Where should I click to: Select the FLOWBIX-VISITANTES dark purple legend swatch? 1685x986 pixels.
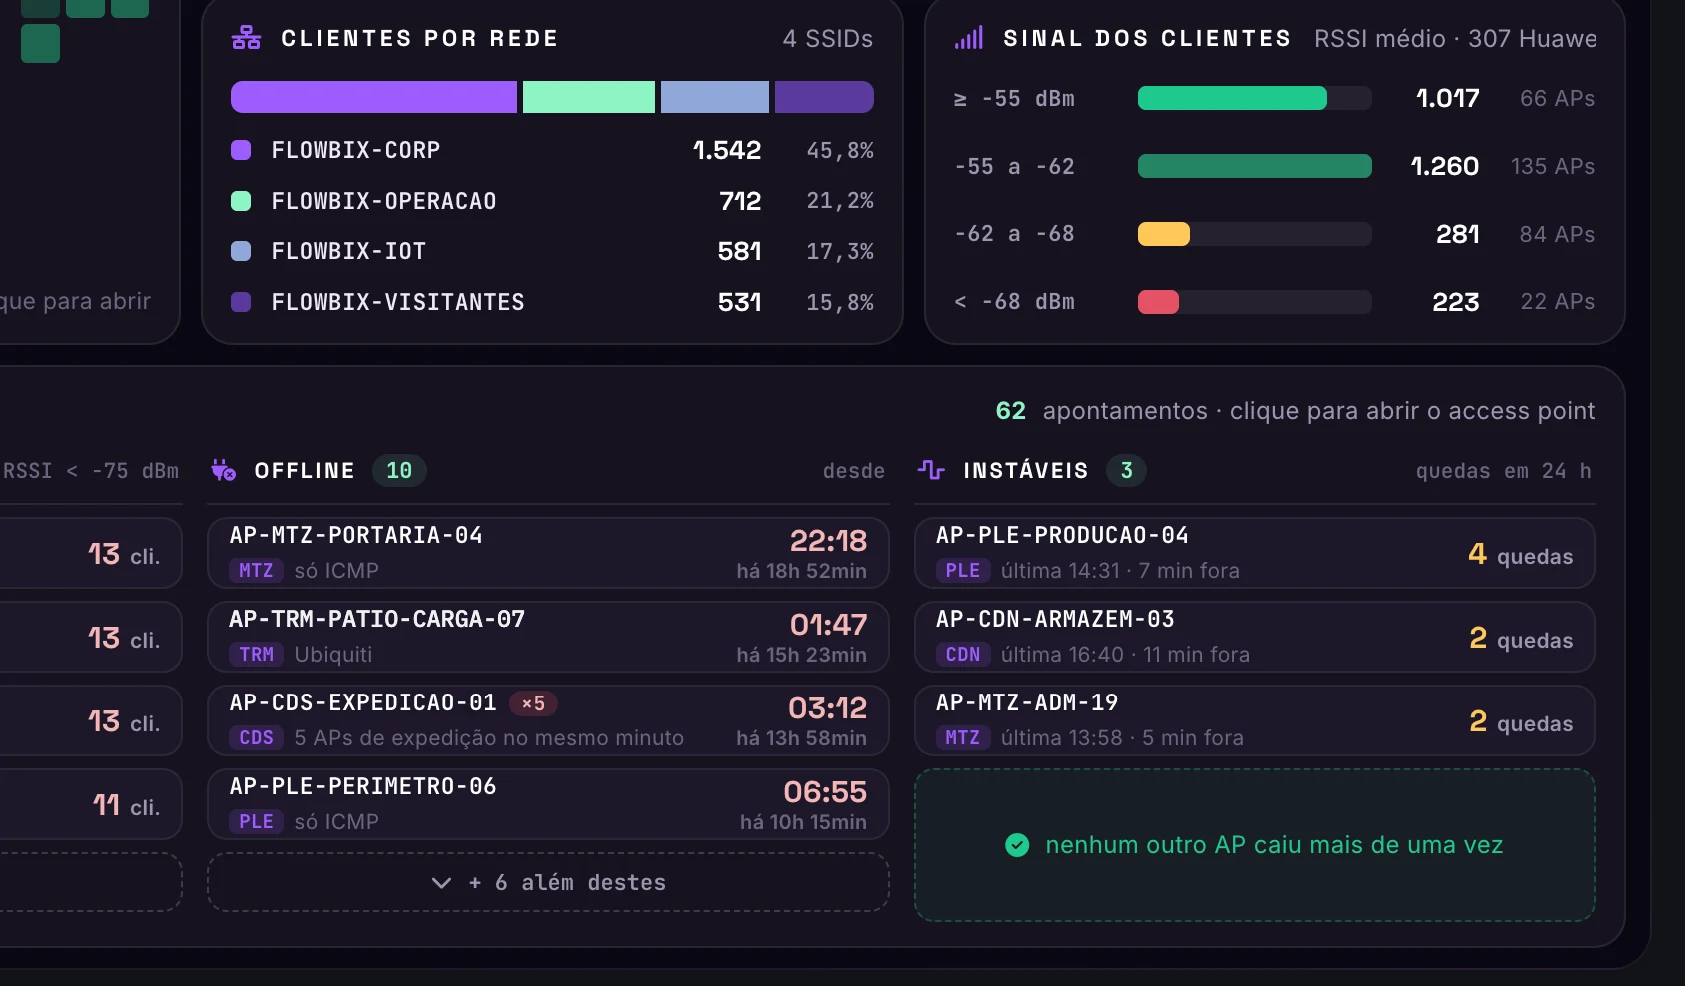click(241, 302)
